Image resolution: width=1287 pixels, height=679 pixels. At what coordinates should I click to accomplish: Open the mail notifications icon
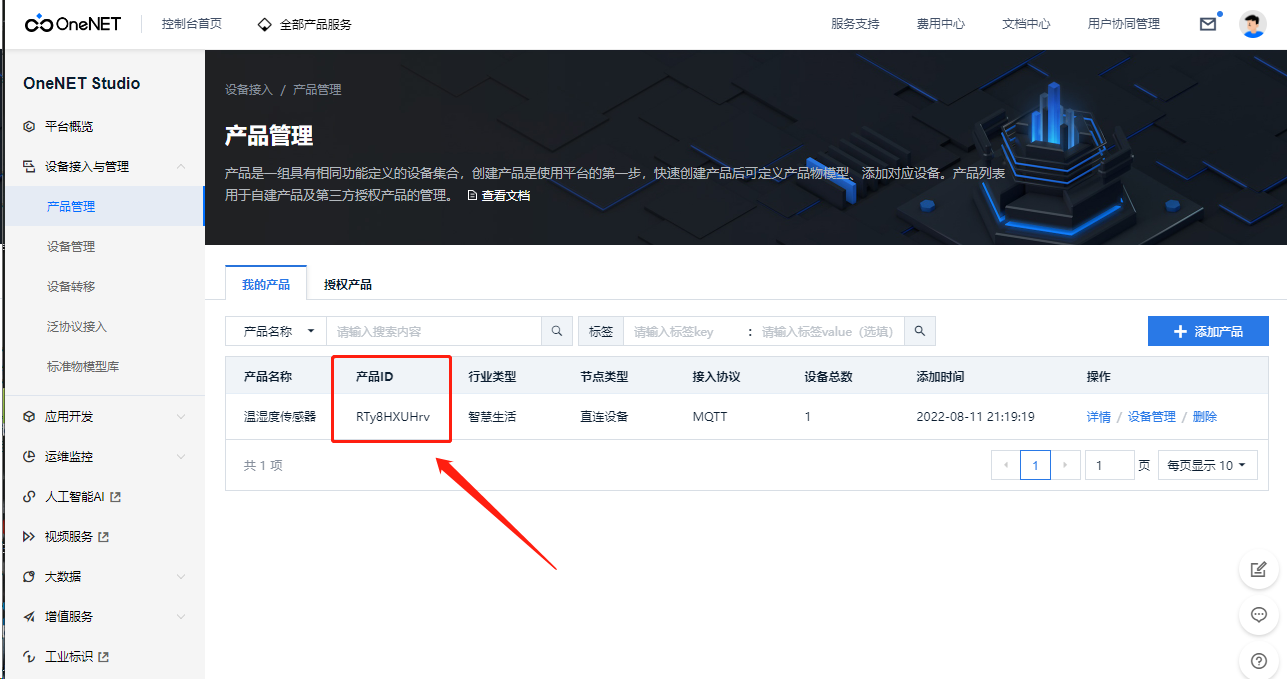pos(1208,24)
